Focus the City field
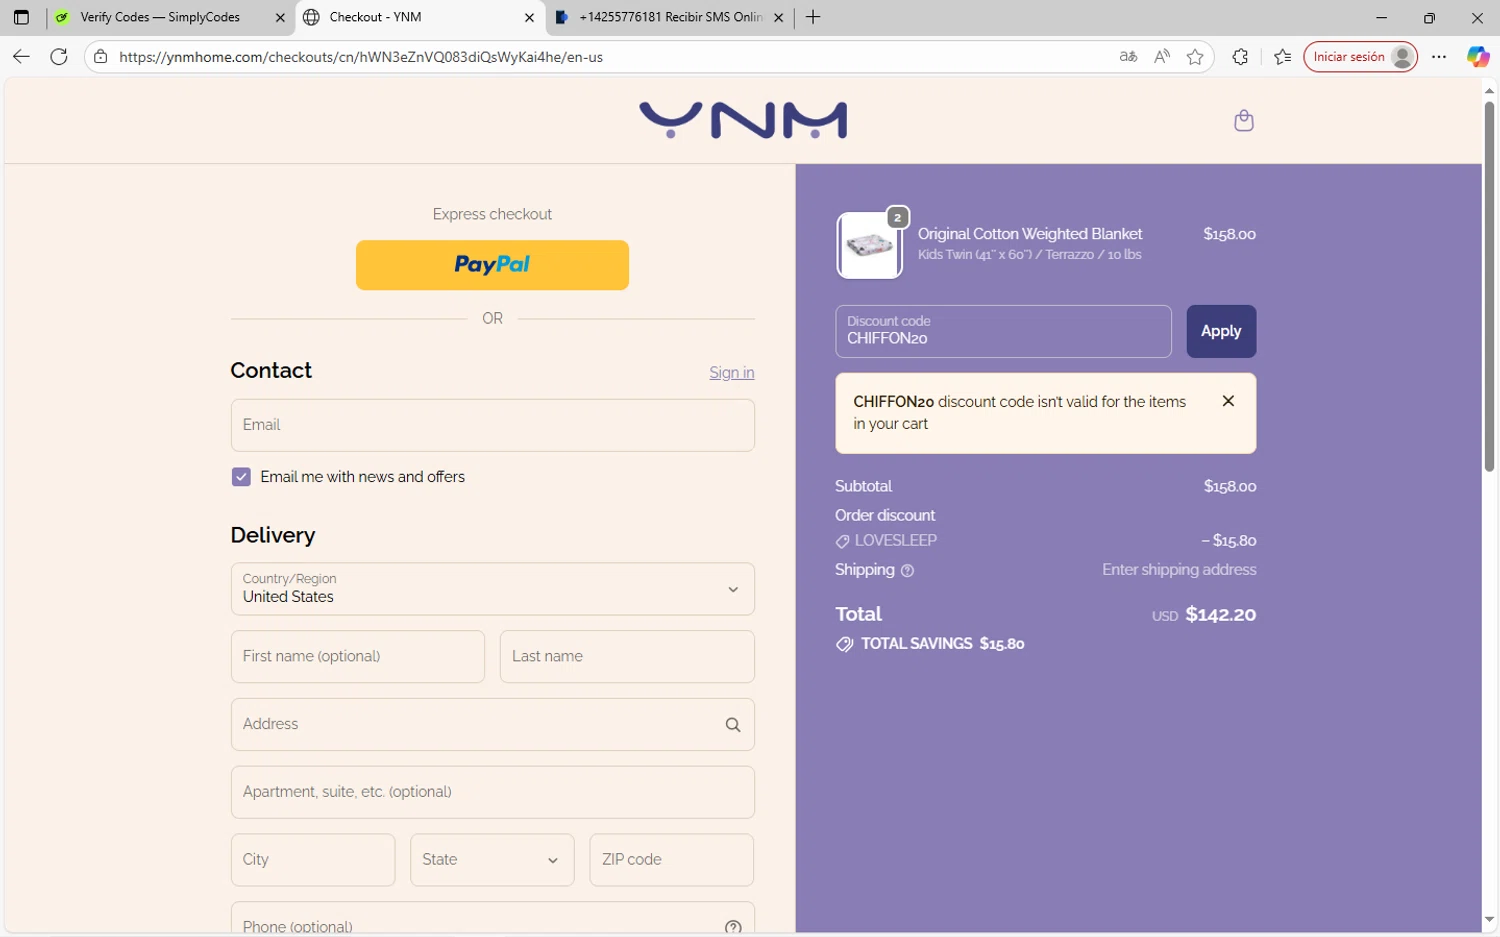 (313, 860)
